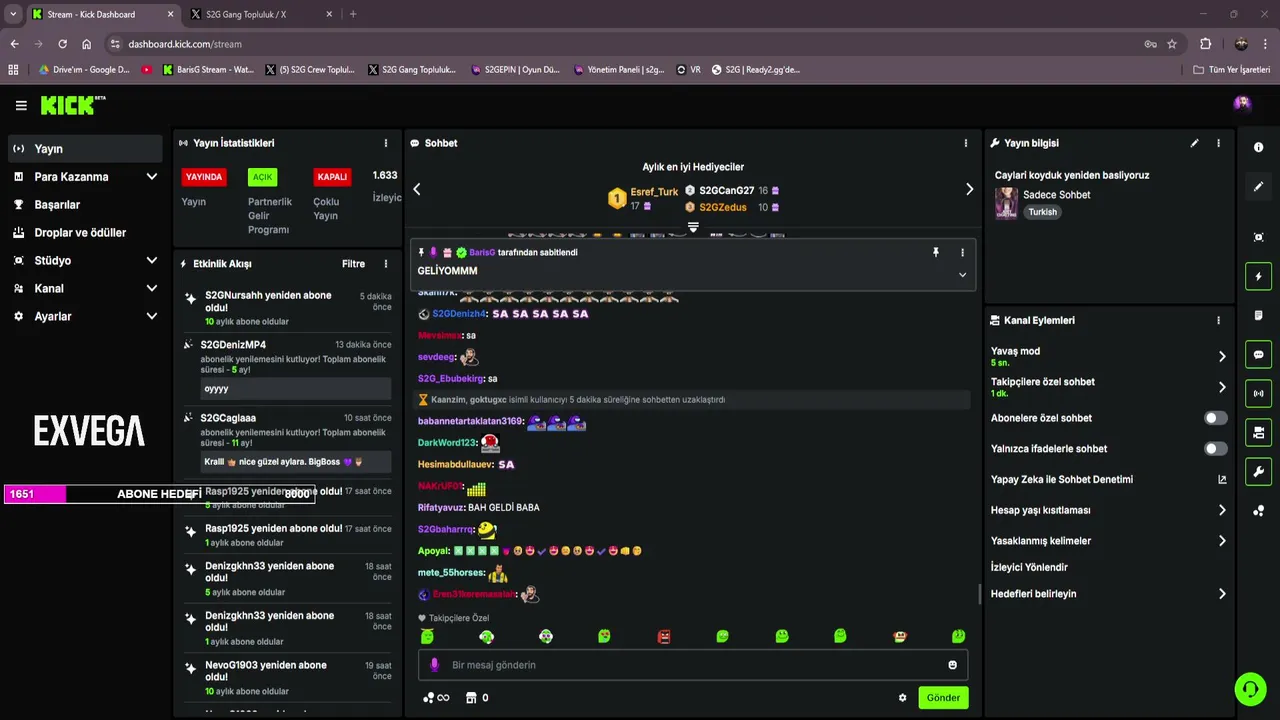
Task: Expand Kanal sidebar section
Action: [152, 289]
